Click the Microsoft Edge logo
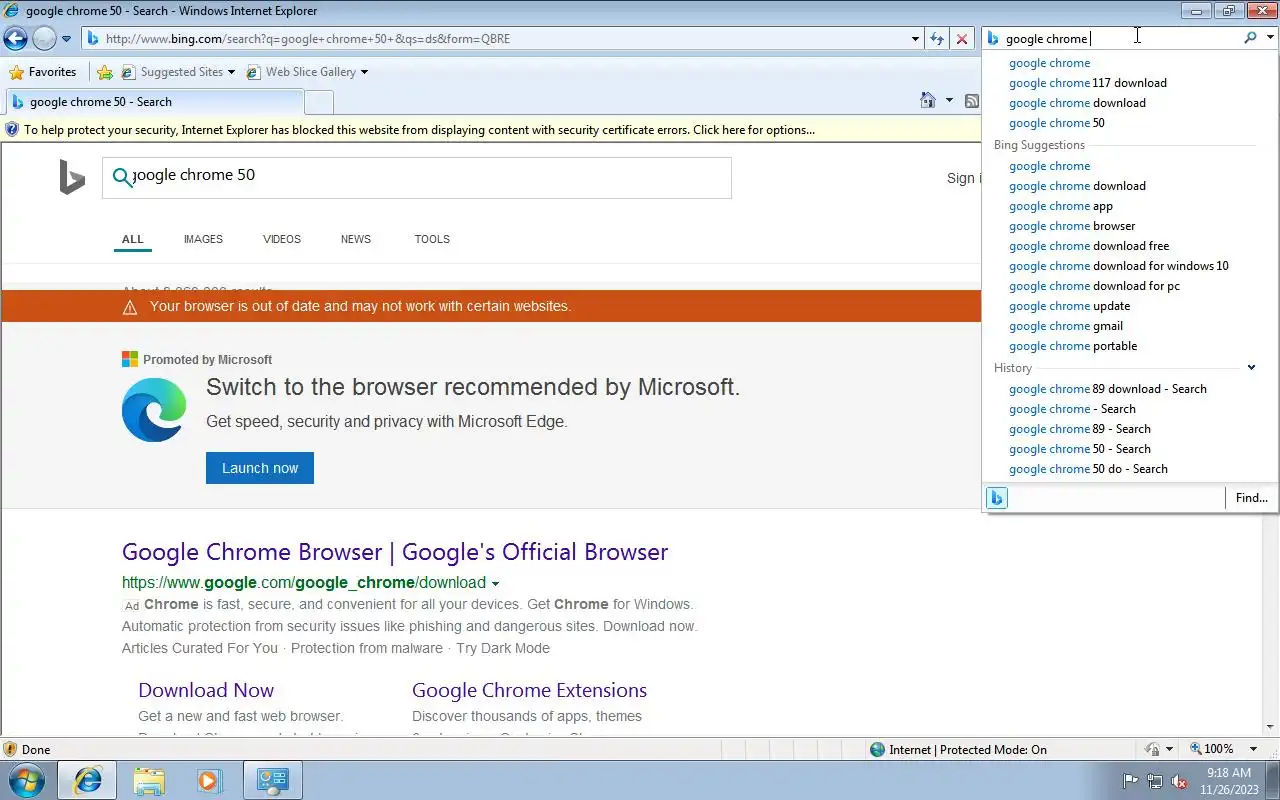 point(154,410)
